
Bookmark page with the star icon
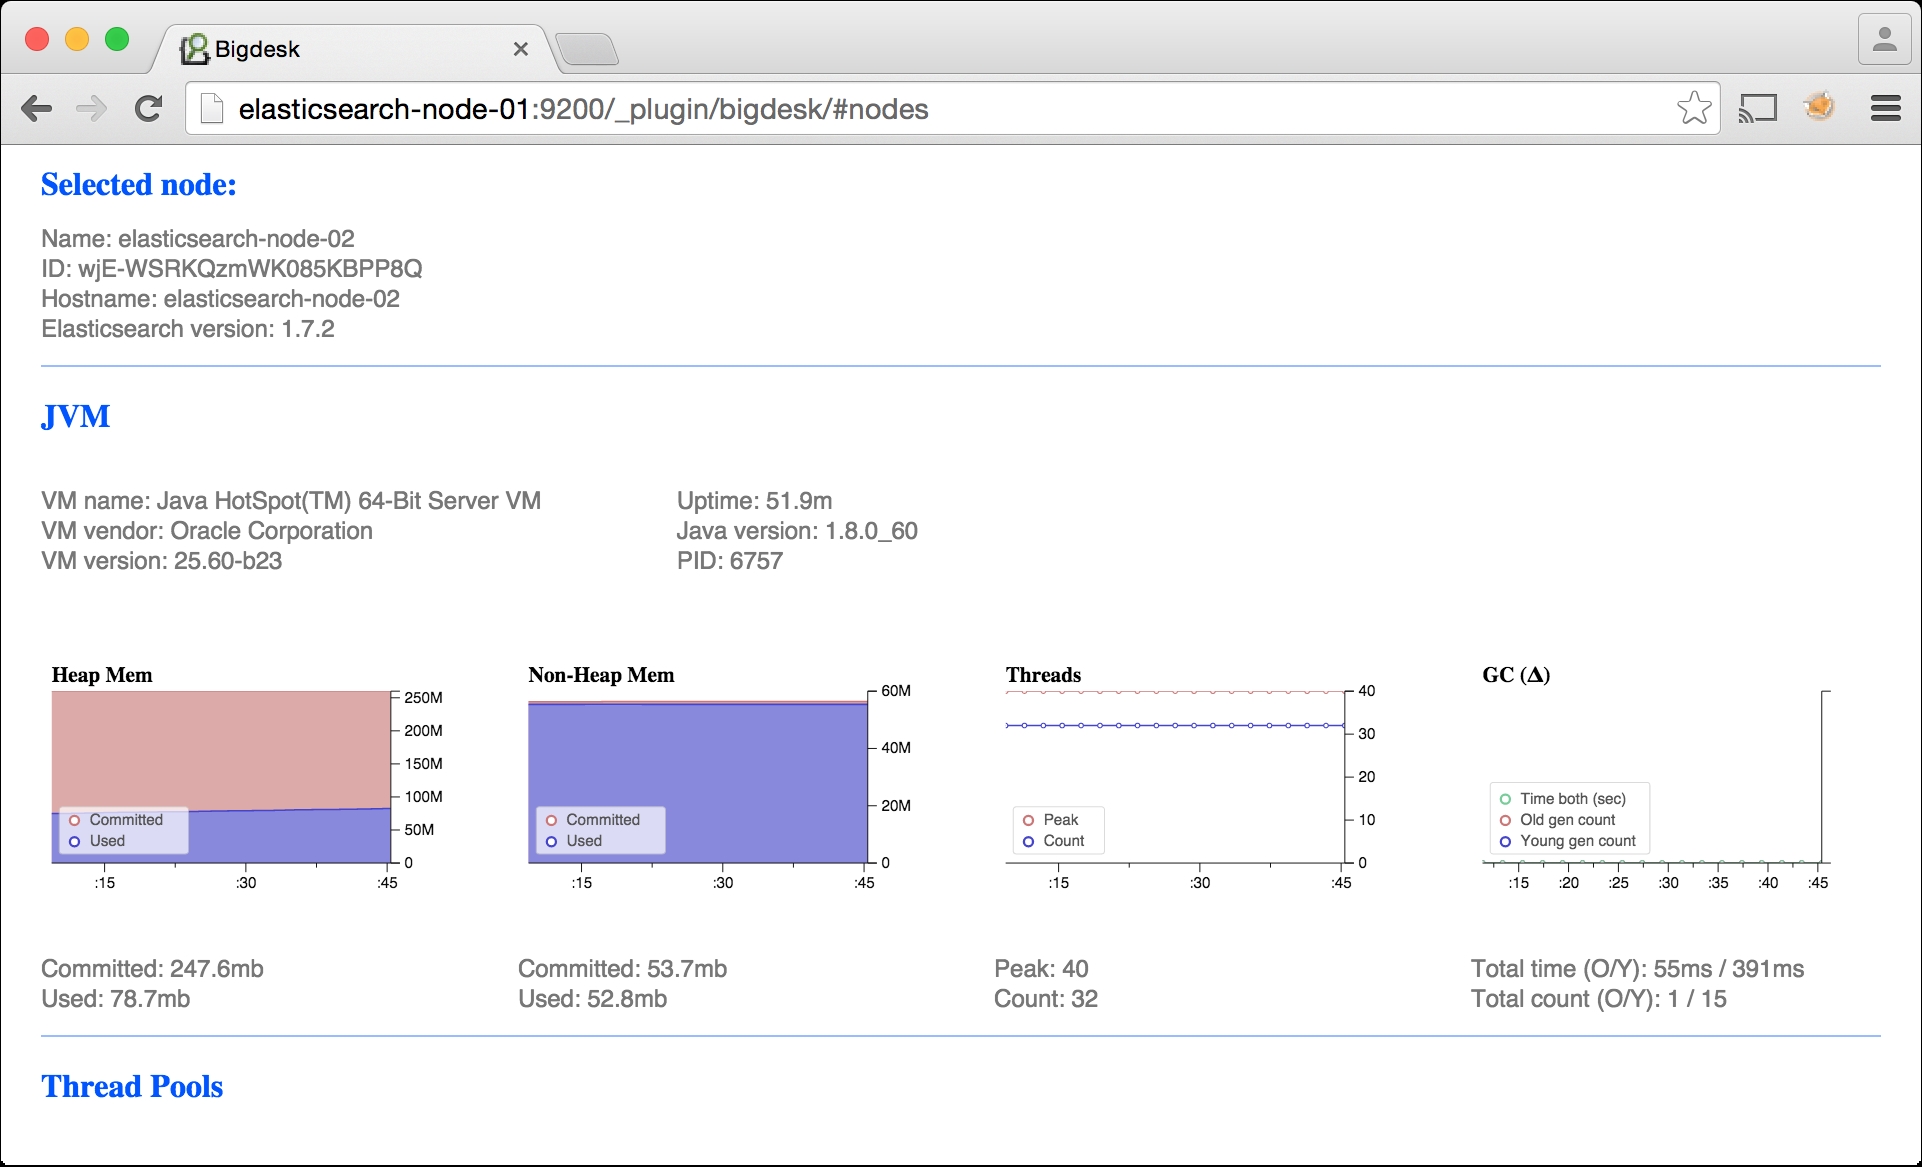1693,108
